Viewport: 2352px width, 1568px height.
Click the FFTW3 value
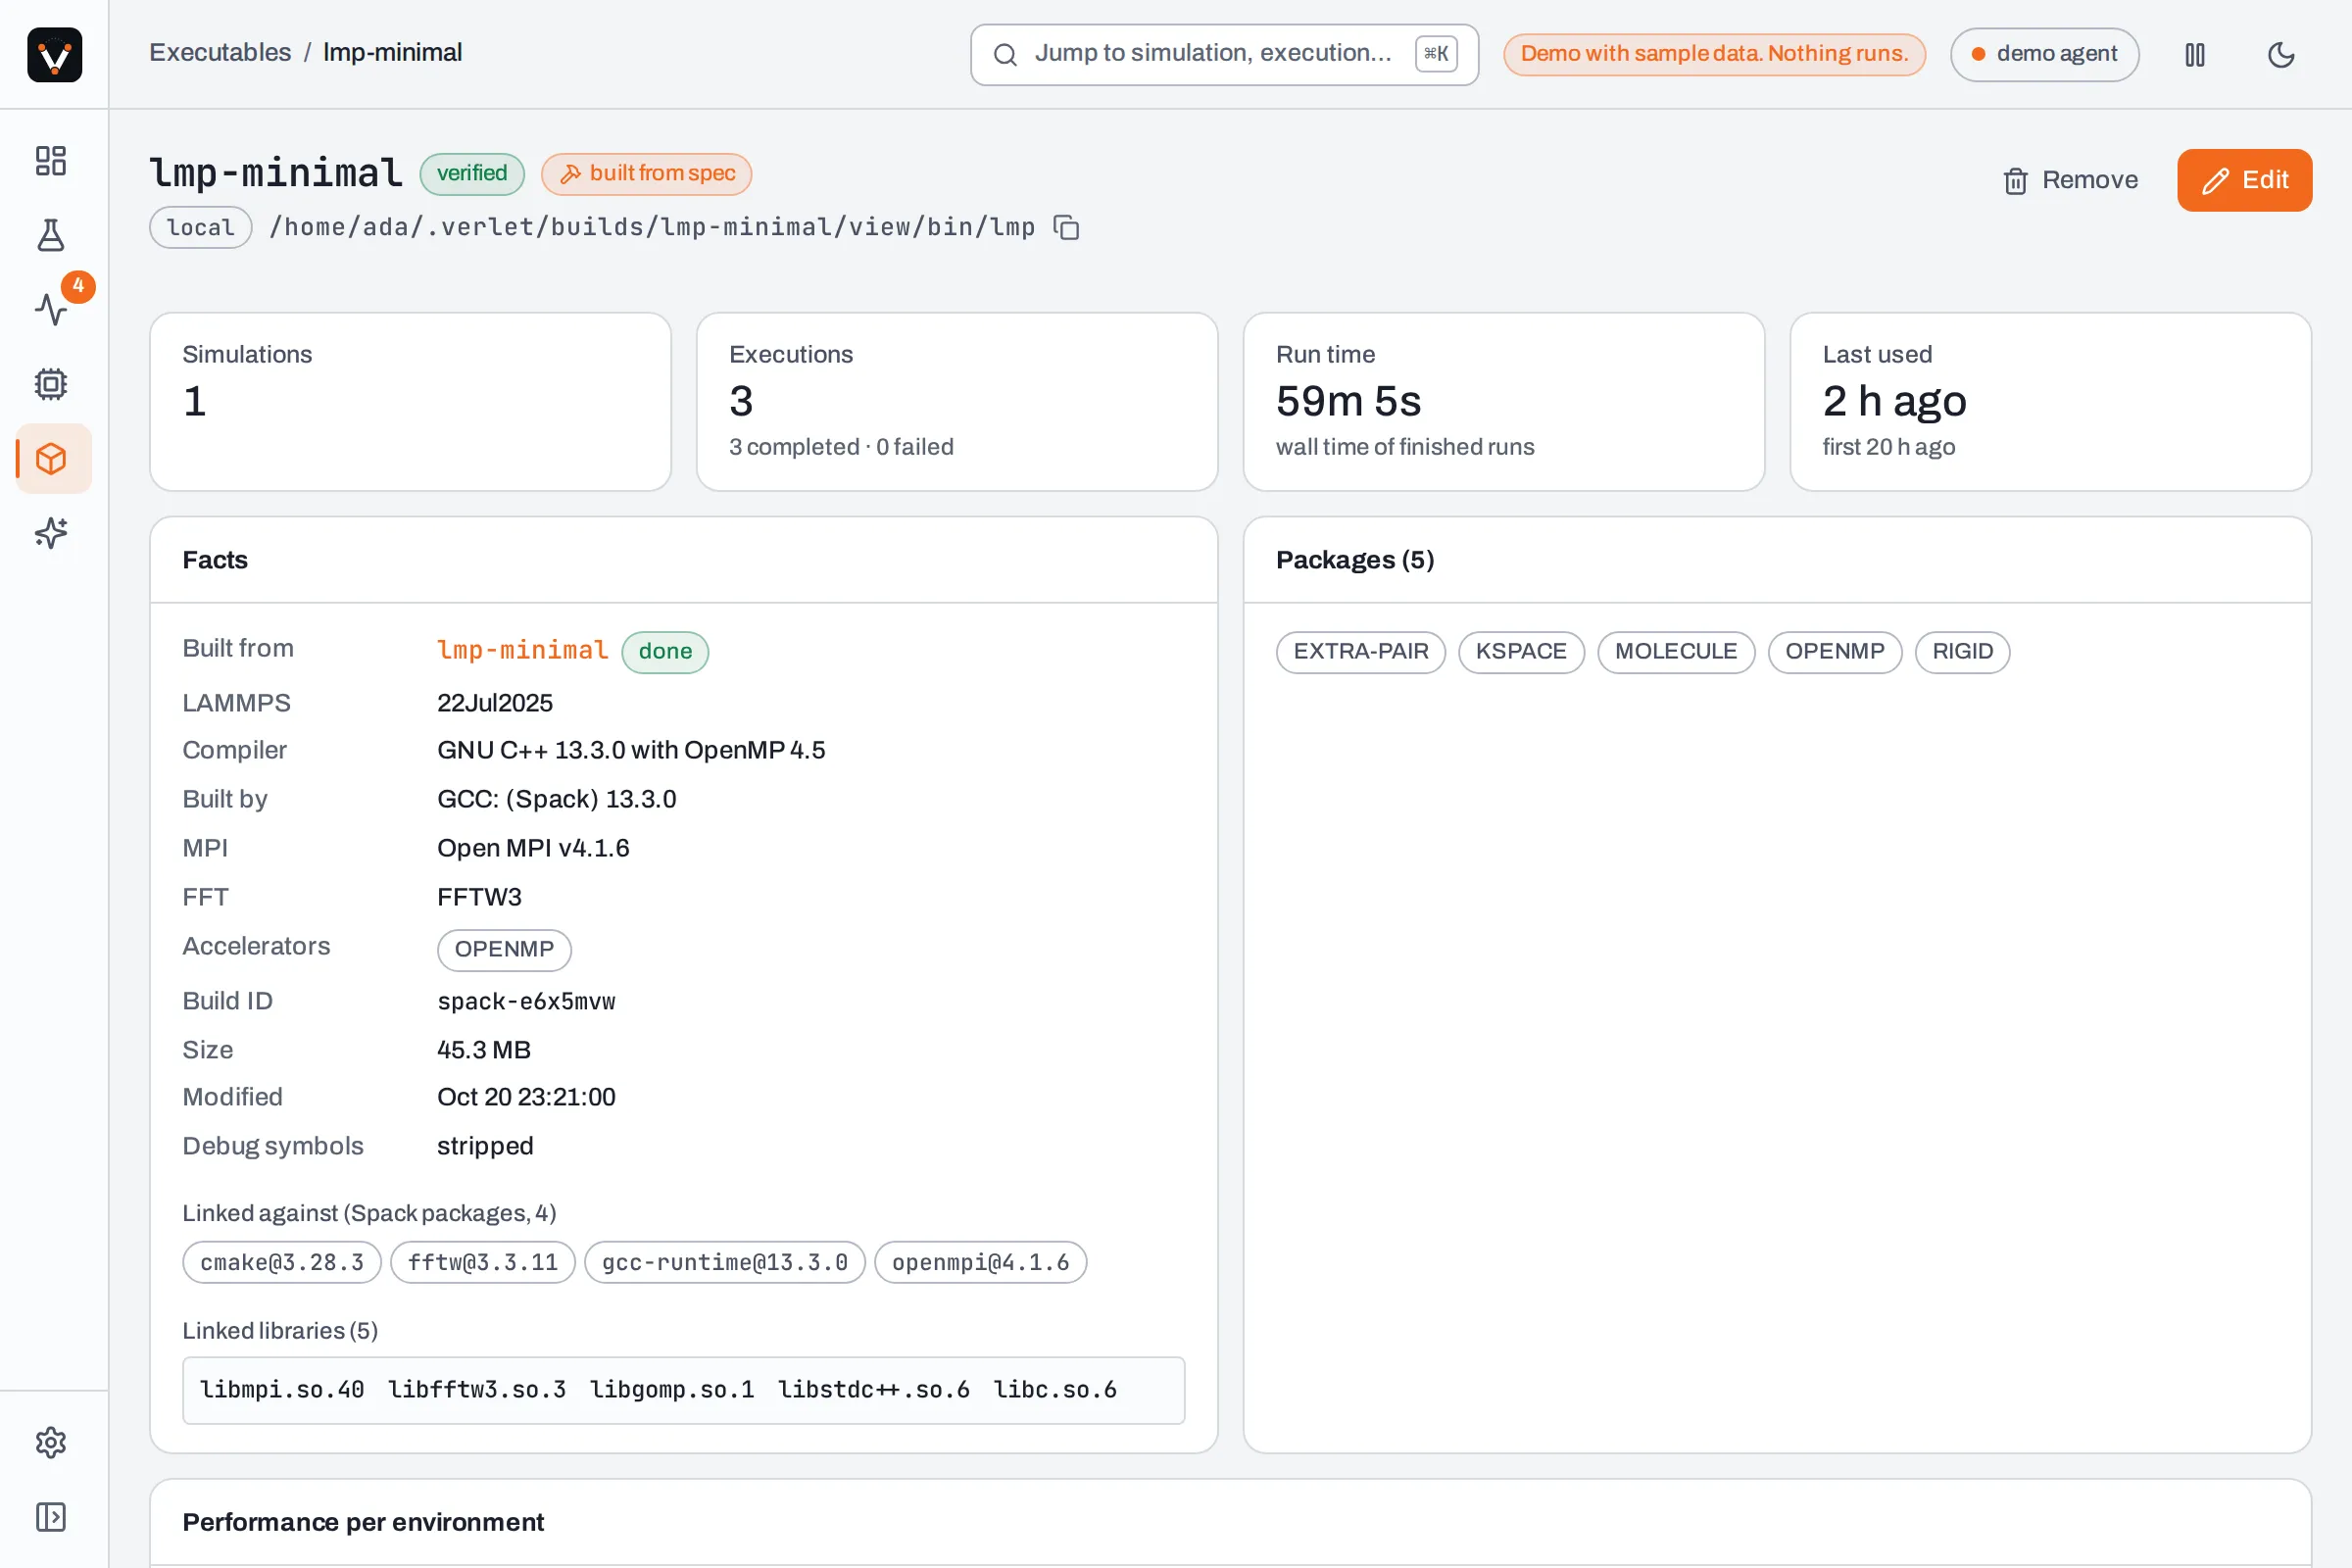[479, 897]
